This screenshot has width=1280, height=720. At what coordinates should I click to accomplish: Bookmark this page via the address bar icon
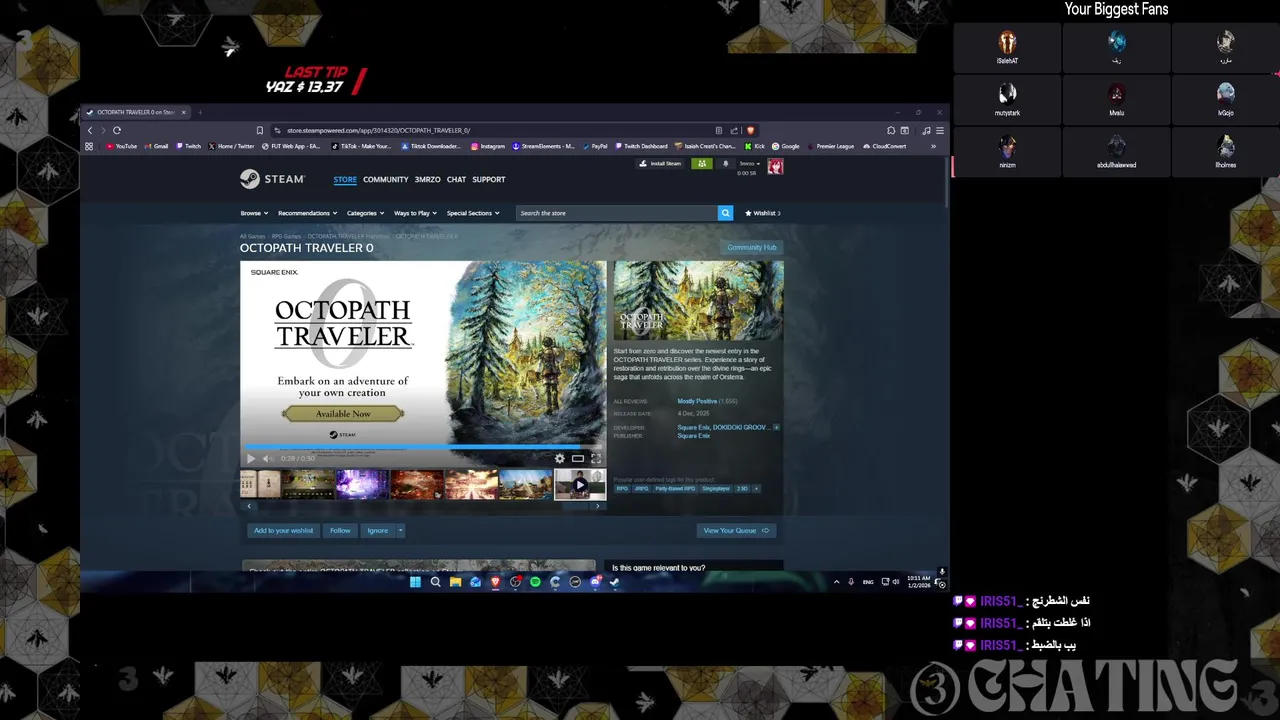point(260,130)
